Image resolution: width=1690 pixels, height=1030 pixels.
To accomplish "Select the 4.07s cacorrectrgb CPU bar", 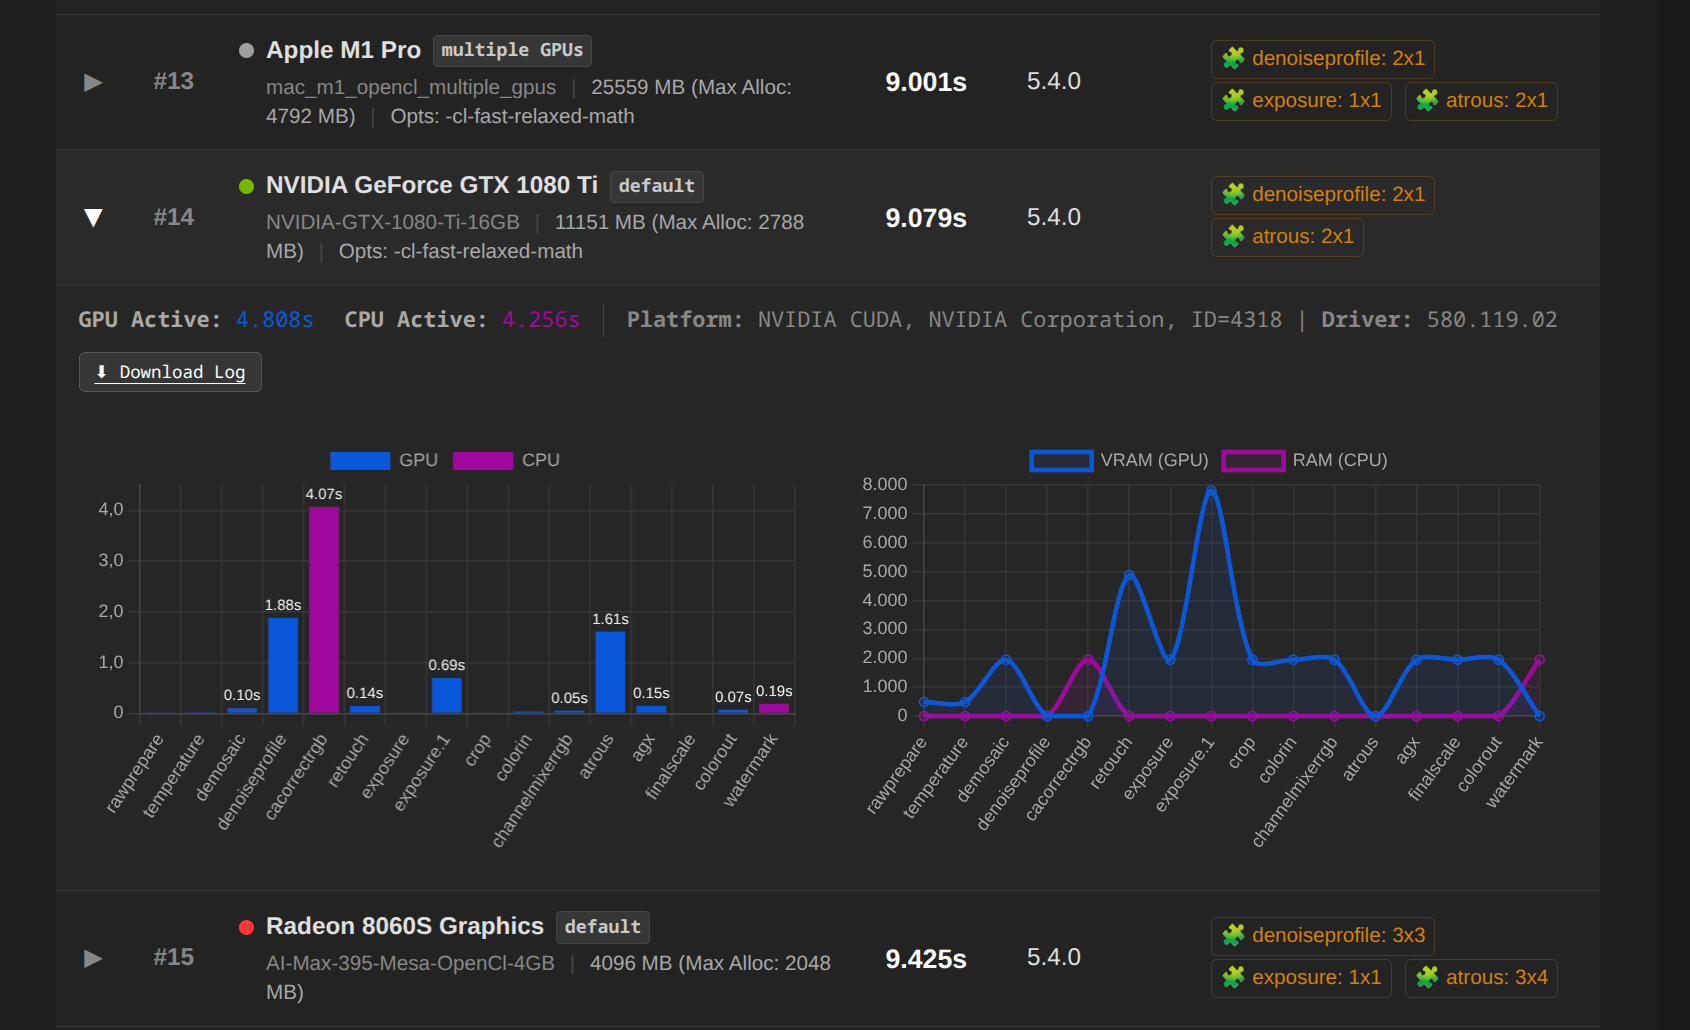I will [x=324, y=609].
